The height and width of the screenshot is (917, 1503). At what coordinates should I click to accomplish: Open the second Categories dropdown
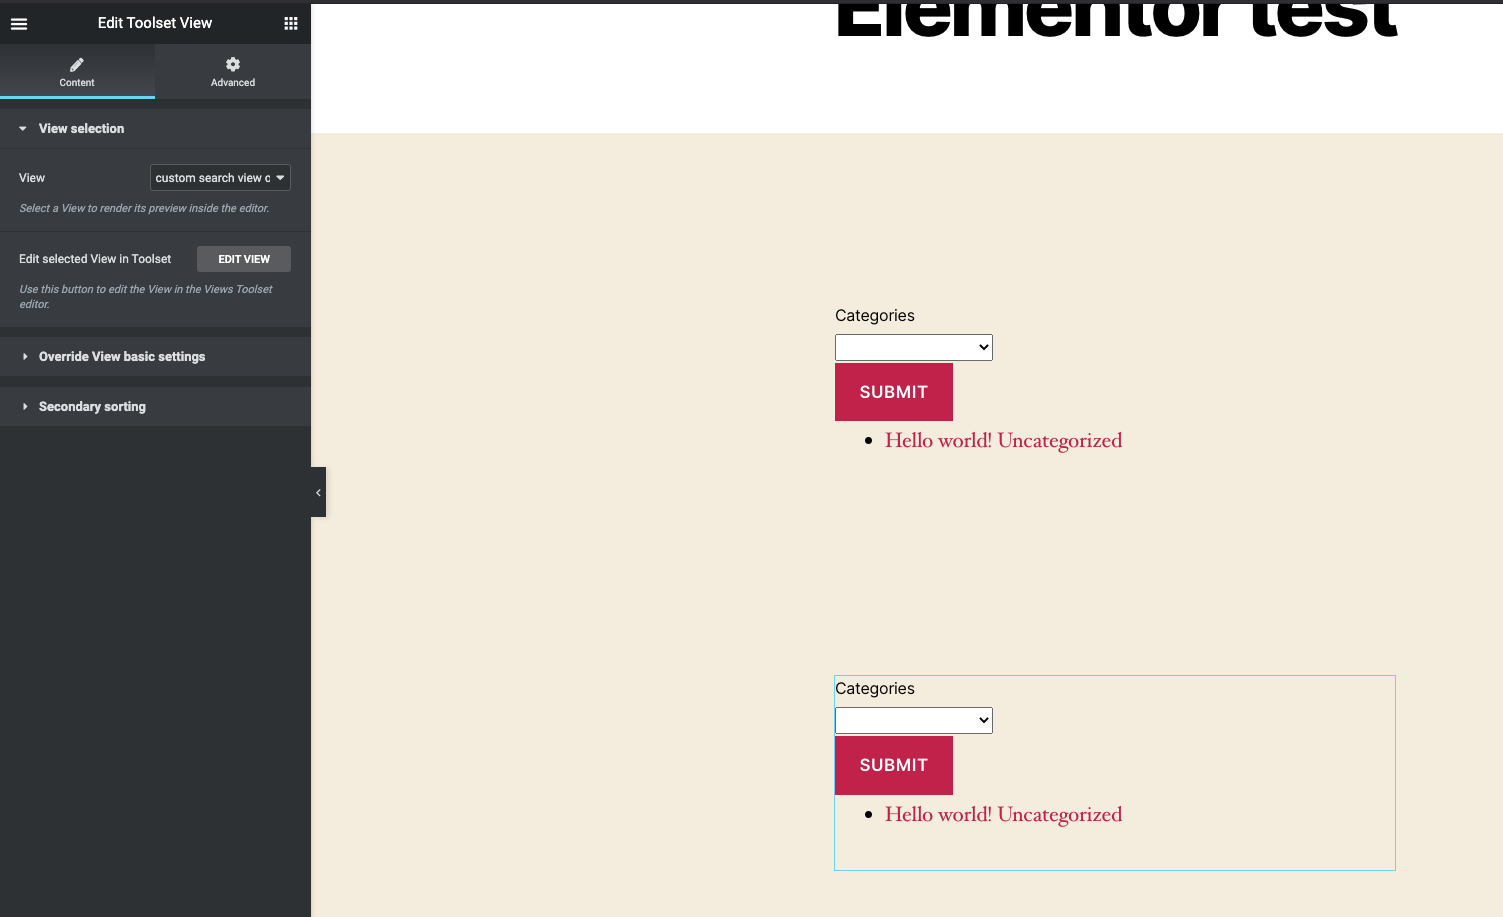point(914,720)
